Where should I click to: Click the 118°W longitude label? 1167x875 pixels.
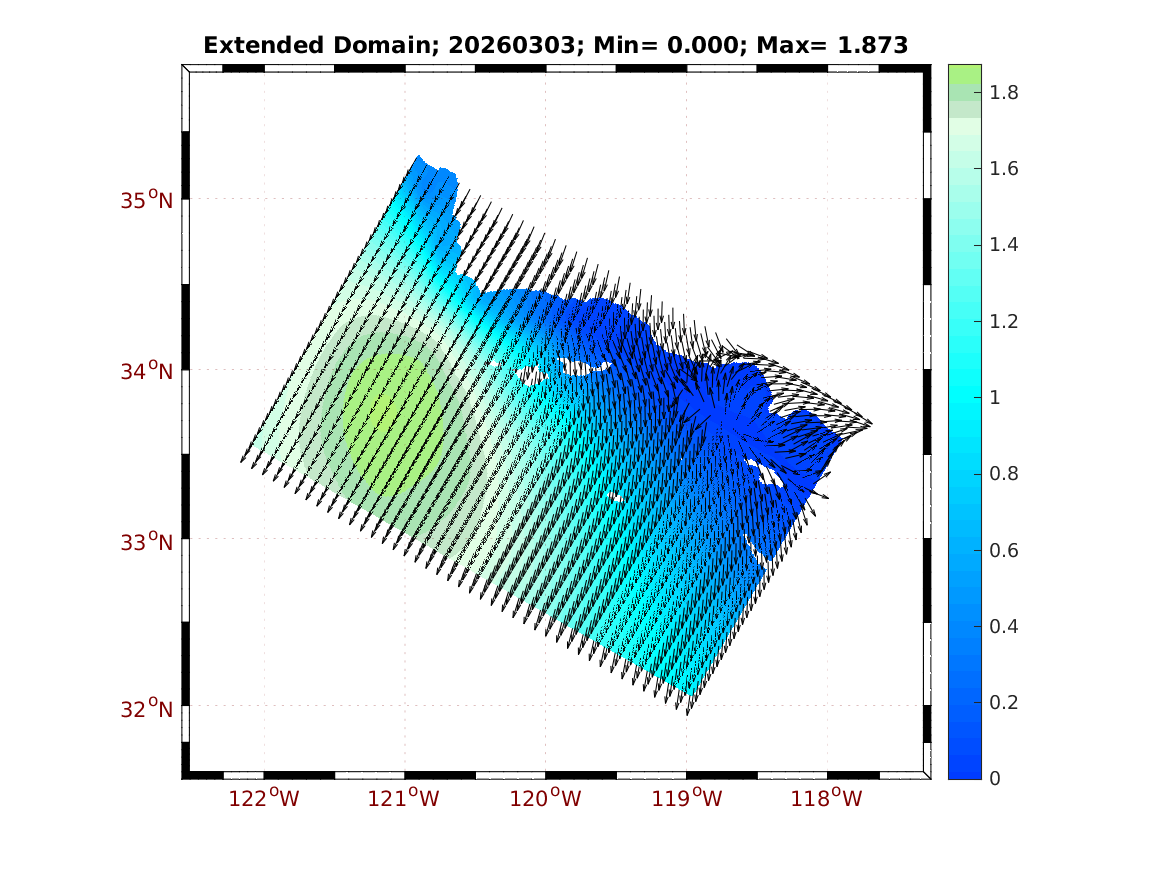(x=828, y=798)
